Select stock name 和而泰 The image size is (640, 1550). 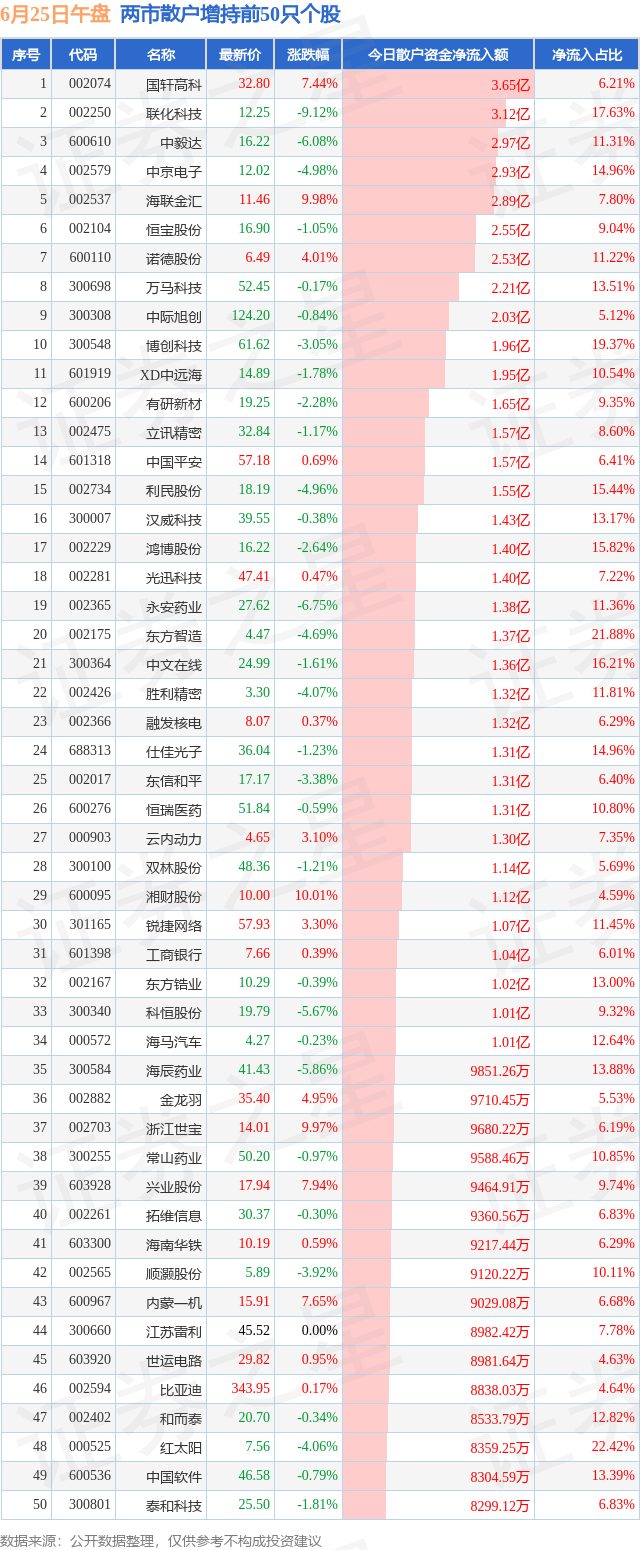(181, 1419)
